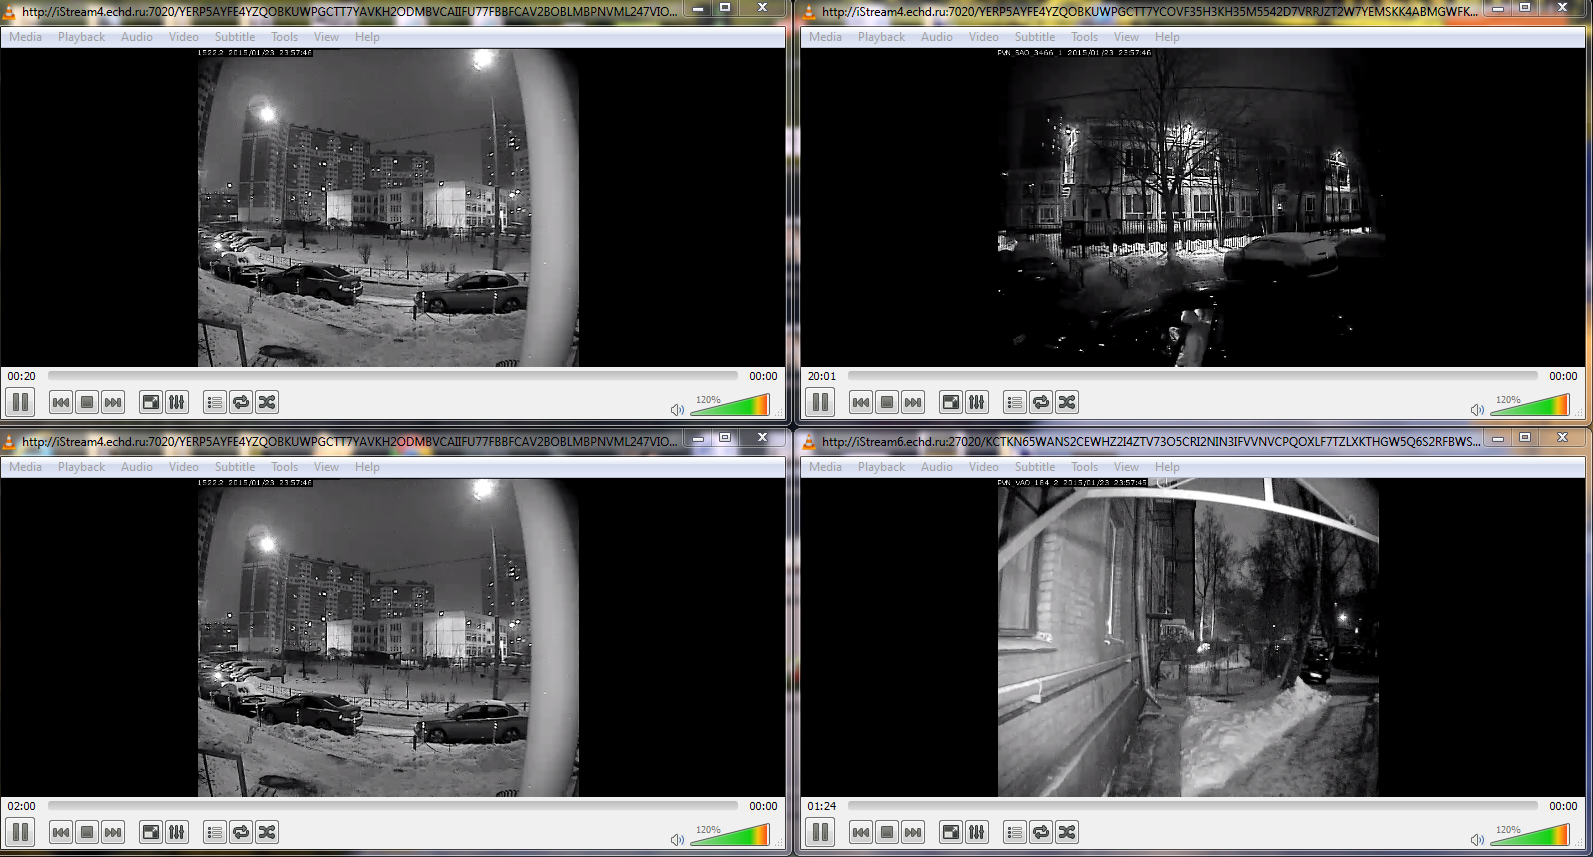The width and height of the screenshot is (1593, 857).
Task: Click the previous media button in bottom-right window
Action: (x=861, y=832)
